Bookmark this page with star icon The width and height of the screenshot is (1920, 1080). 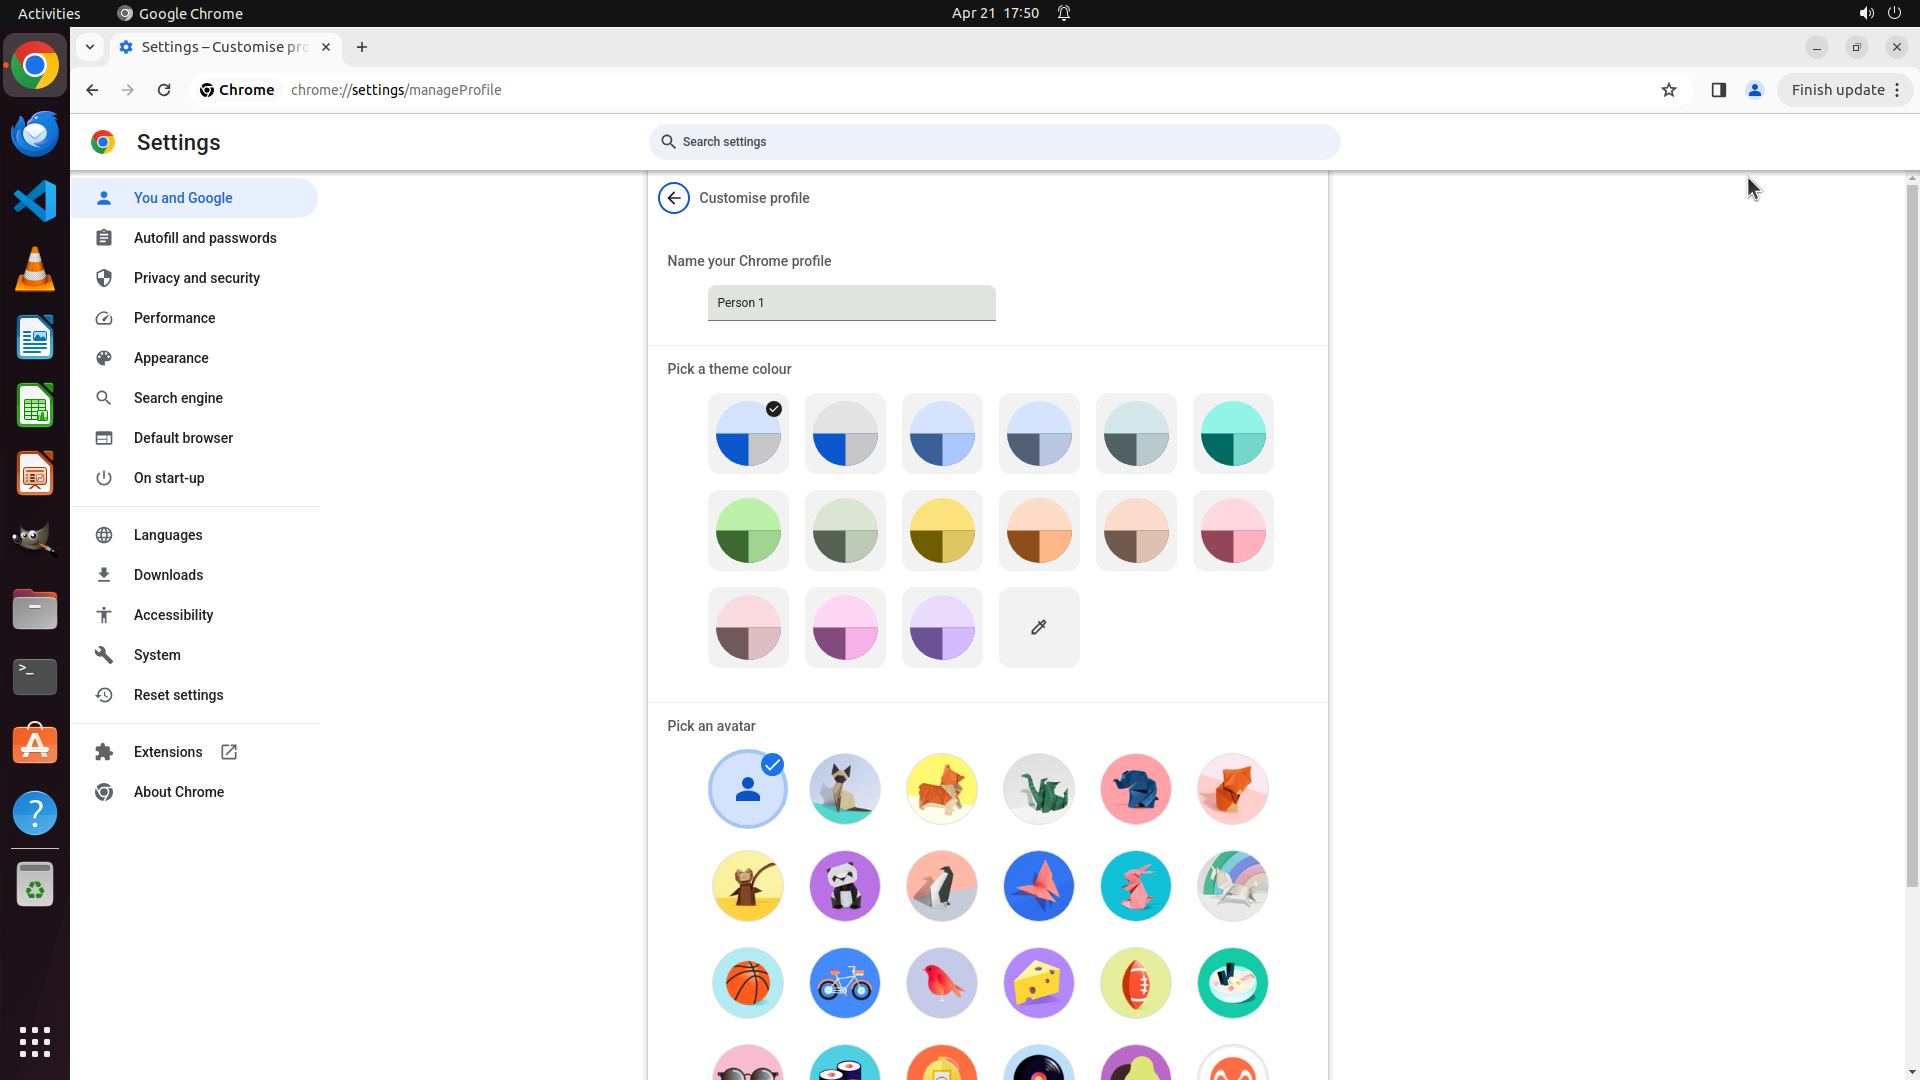(x=1668, y=90)
